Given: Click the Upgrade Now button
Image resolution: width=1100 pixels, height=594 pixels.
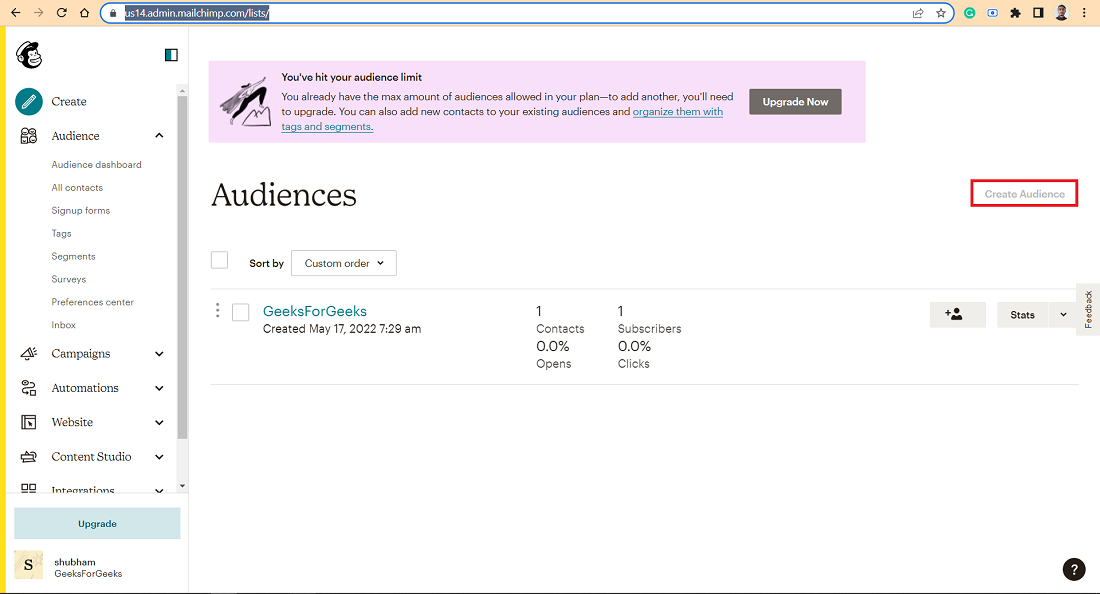Looking at the screenshot, I should [796, 102].
